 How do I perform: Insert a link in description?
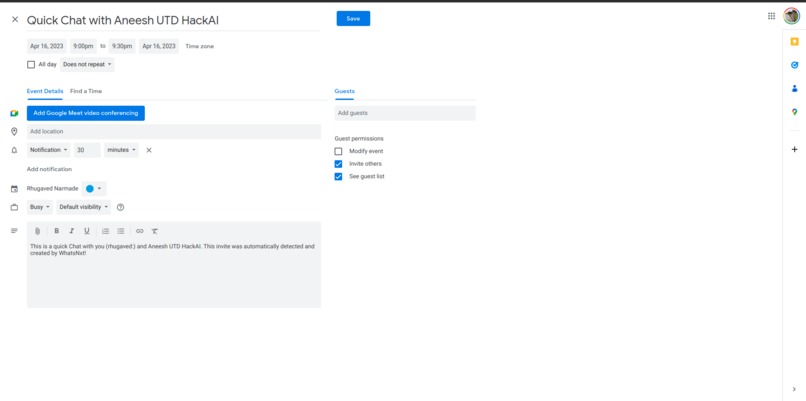coord(139,231)
